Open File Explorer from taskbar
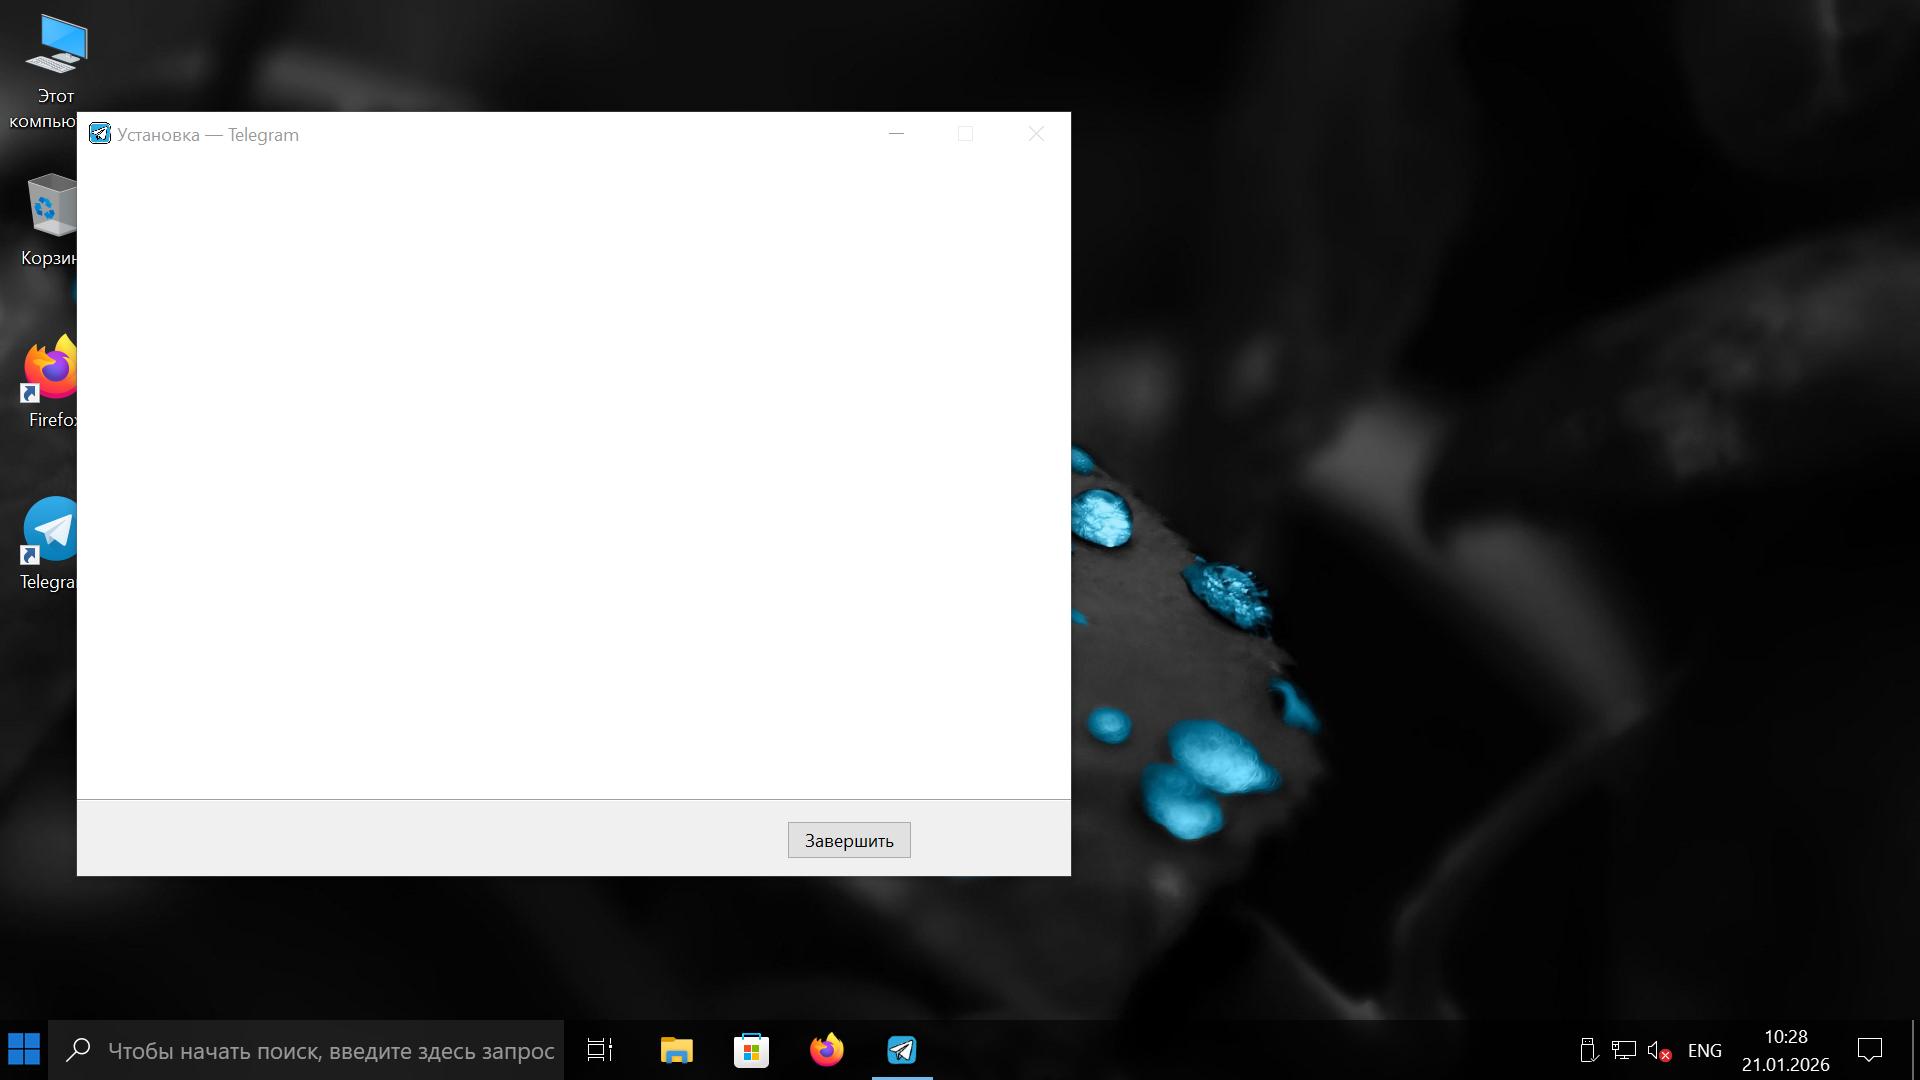The height and width of the screenshot is (1080, 1920). [676, 1050]
